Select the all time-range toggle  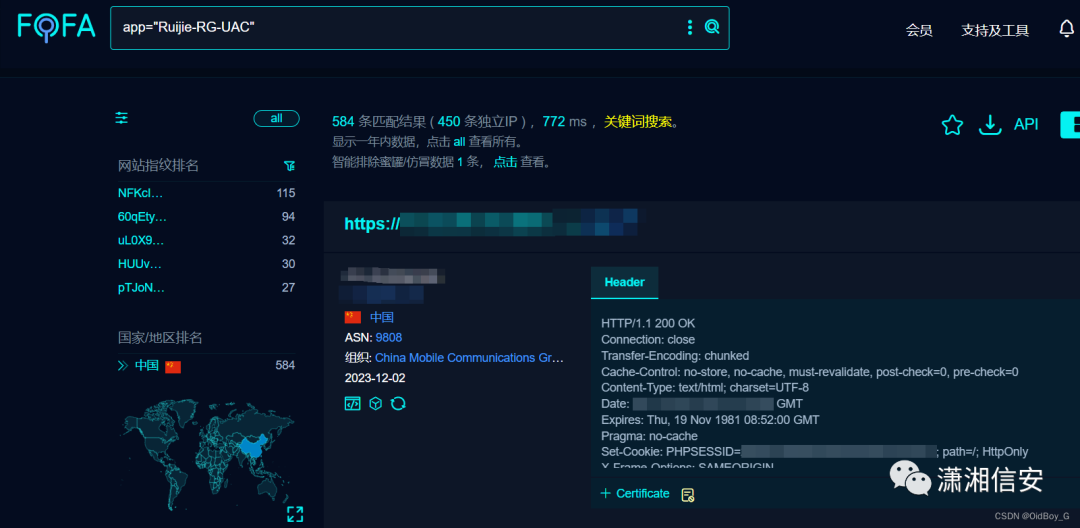pos(276,118)
